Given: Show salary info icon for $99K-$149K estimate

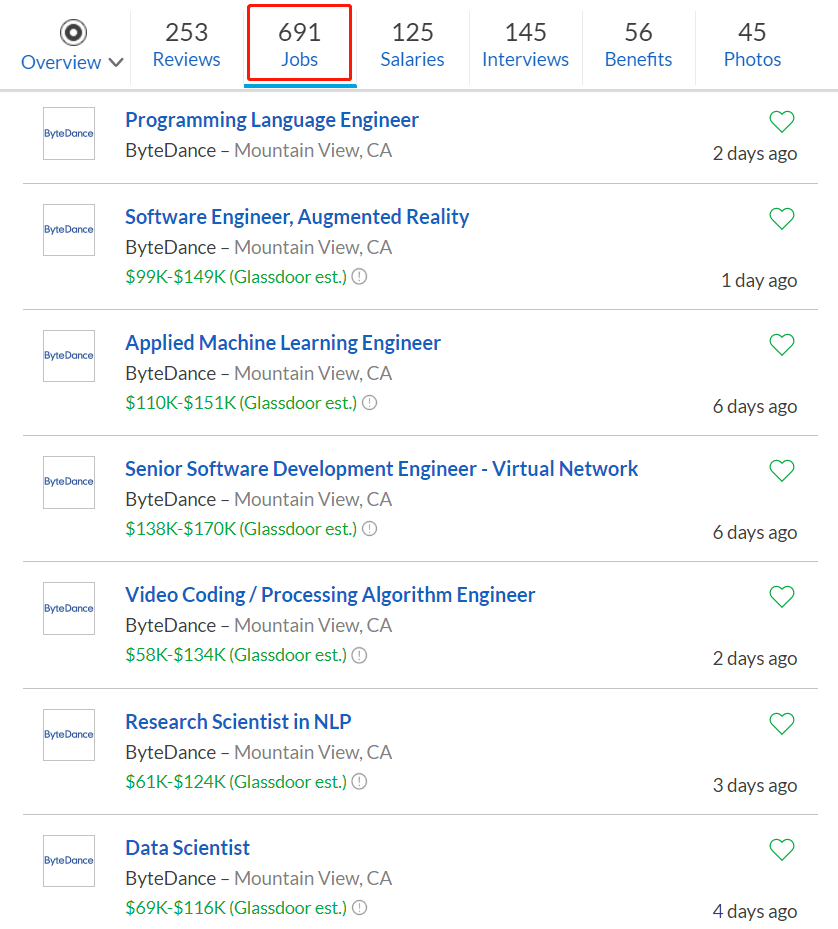Looking at the screenshot, I should [x=359, y=277].
